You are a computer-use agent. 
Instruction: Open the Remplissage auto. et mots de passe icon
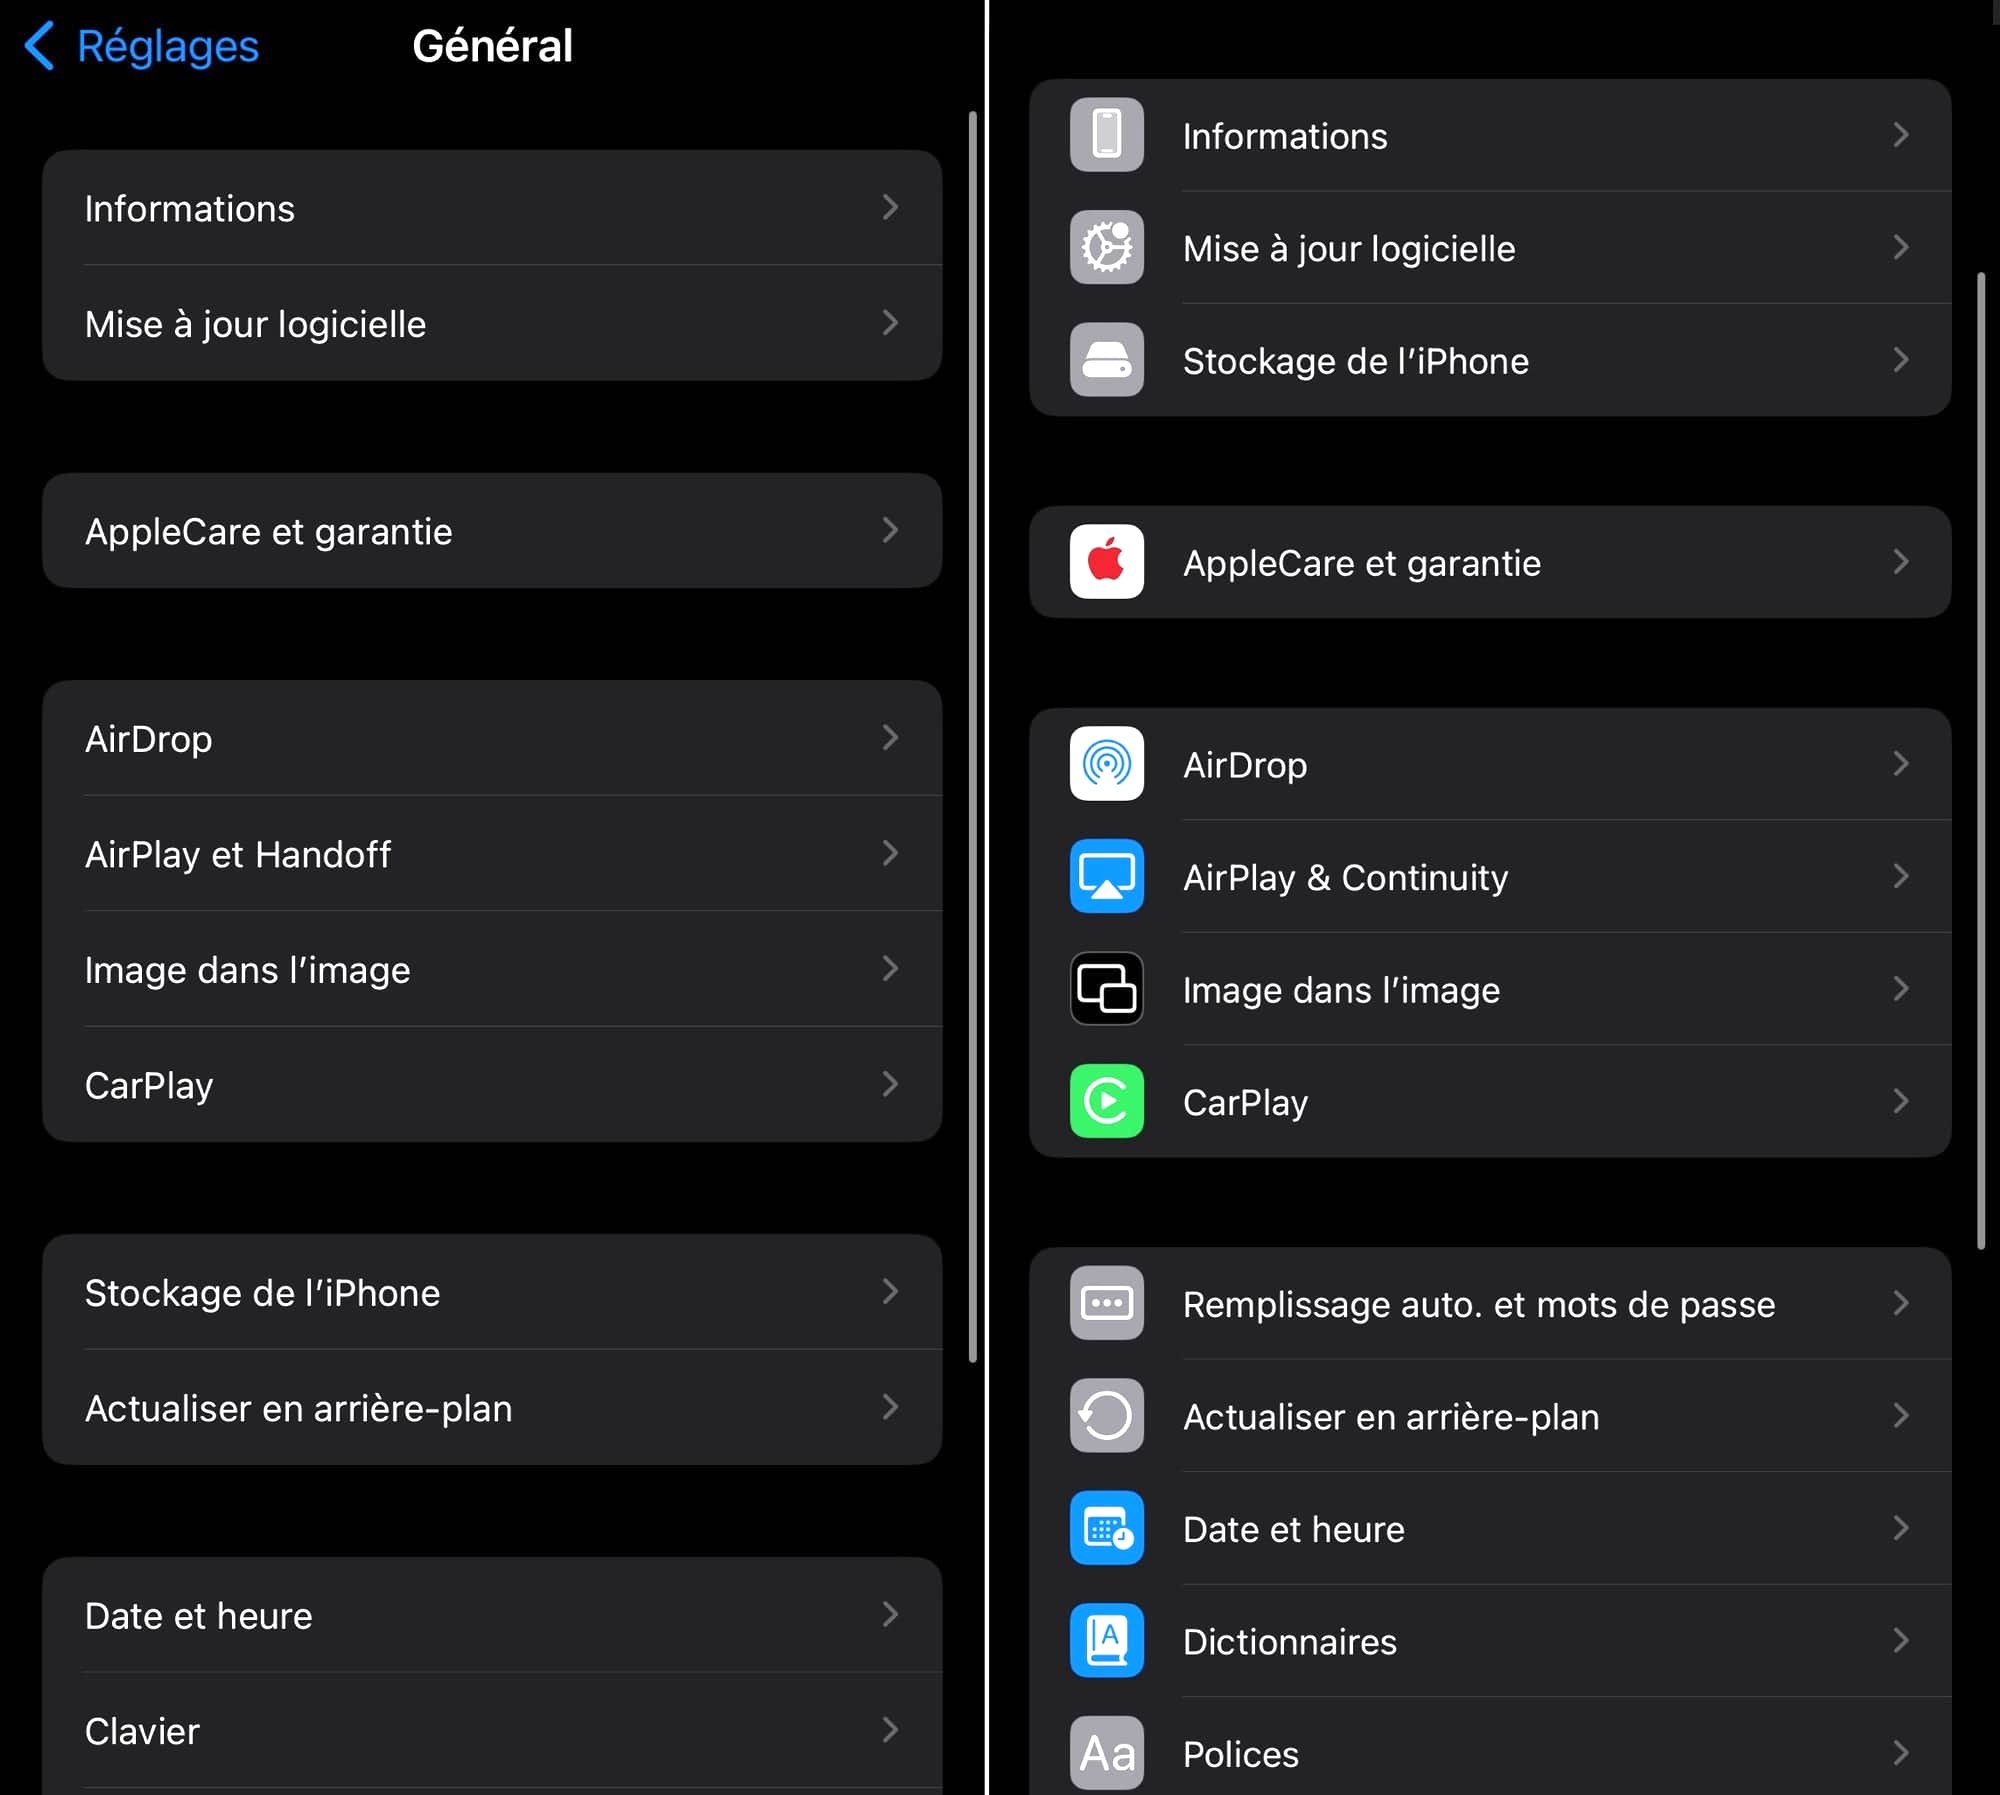click(x=1107, y=1303)
